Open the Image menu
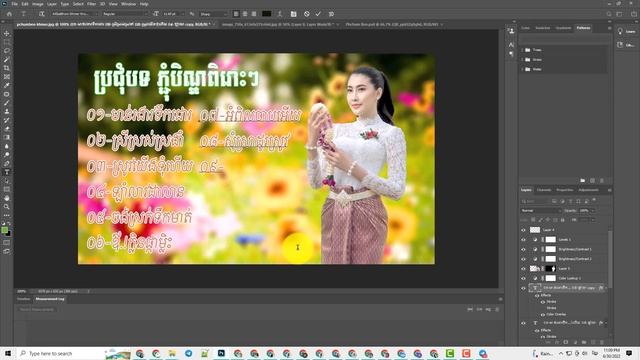The width and height of the screenshot is (640, 360). (x=38, y=4)
